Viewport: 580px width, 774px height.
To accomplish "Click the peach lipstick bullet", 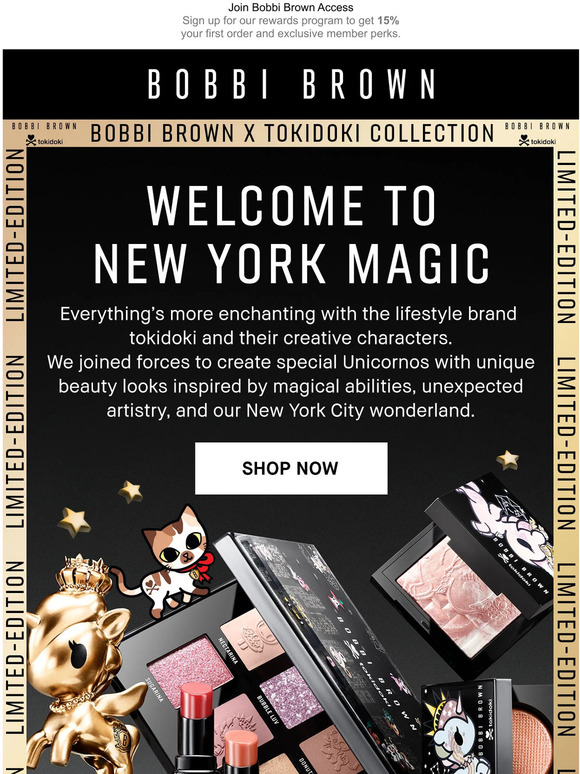I will pyautogui.click(x=241, y=751).
